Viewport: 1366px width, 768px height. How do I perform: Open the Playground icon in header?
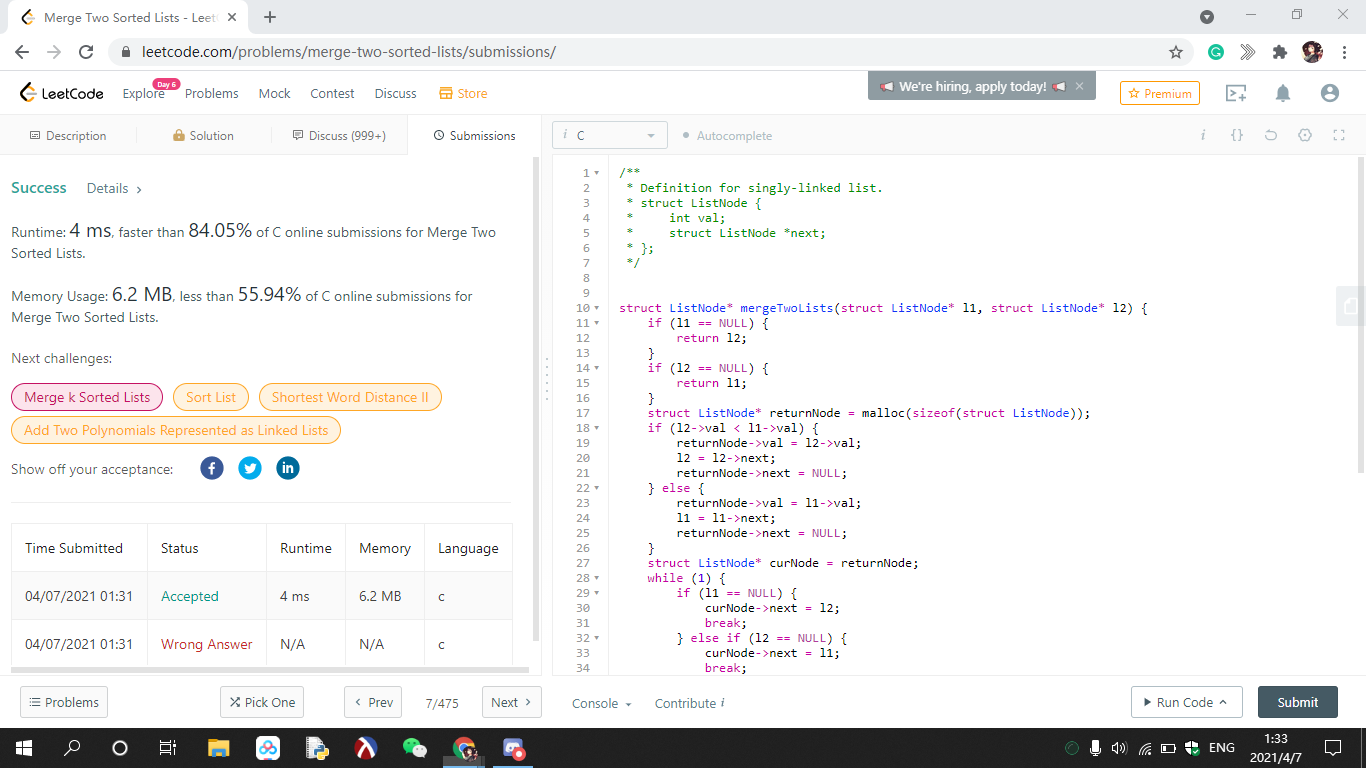1236,93
